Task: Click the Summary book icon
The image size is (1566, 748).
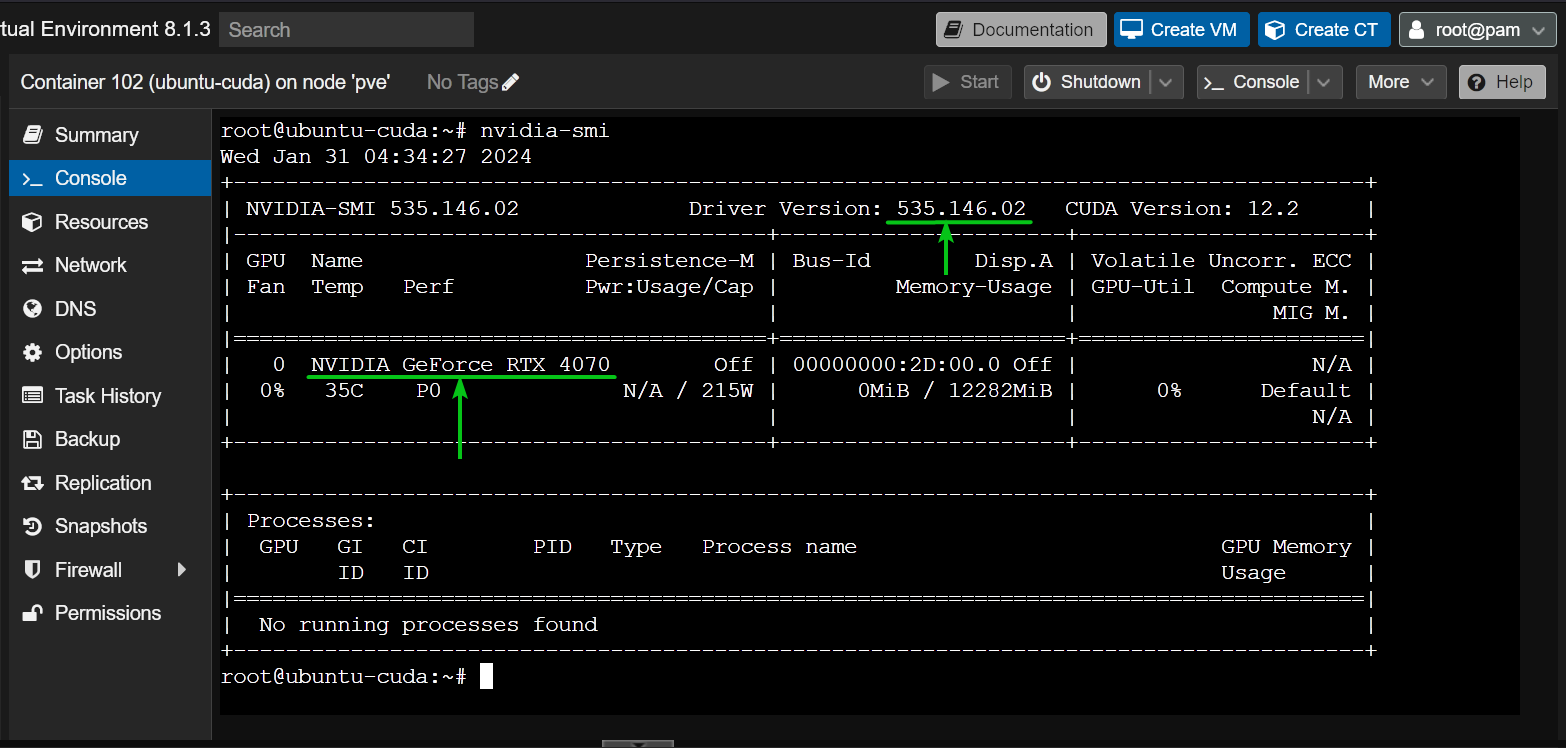Action: point(33,135)
